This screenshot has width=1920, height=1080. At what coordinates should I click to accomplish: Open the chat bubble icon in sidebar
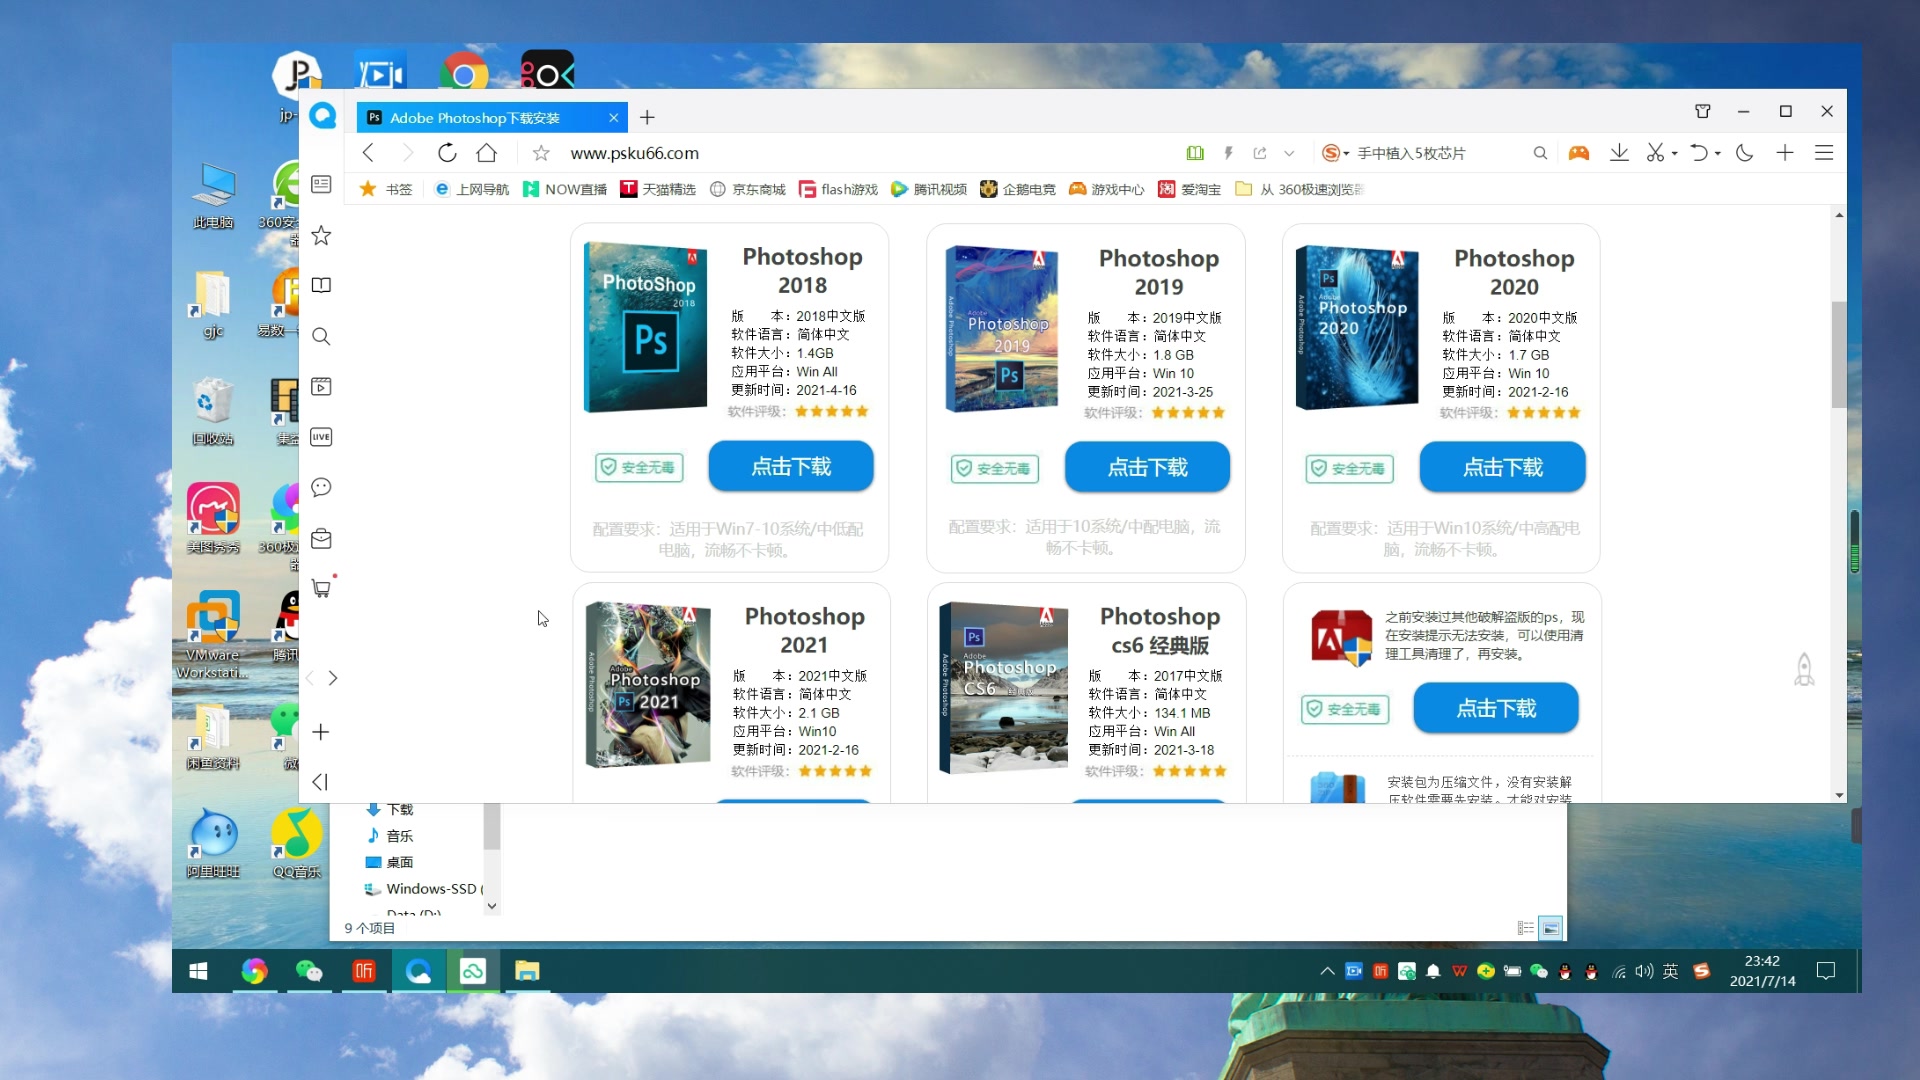[x=321, y=488]
